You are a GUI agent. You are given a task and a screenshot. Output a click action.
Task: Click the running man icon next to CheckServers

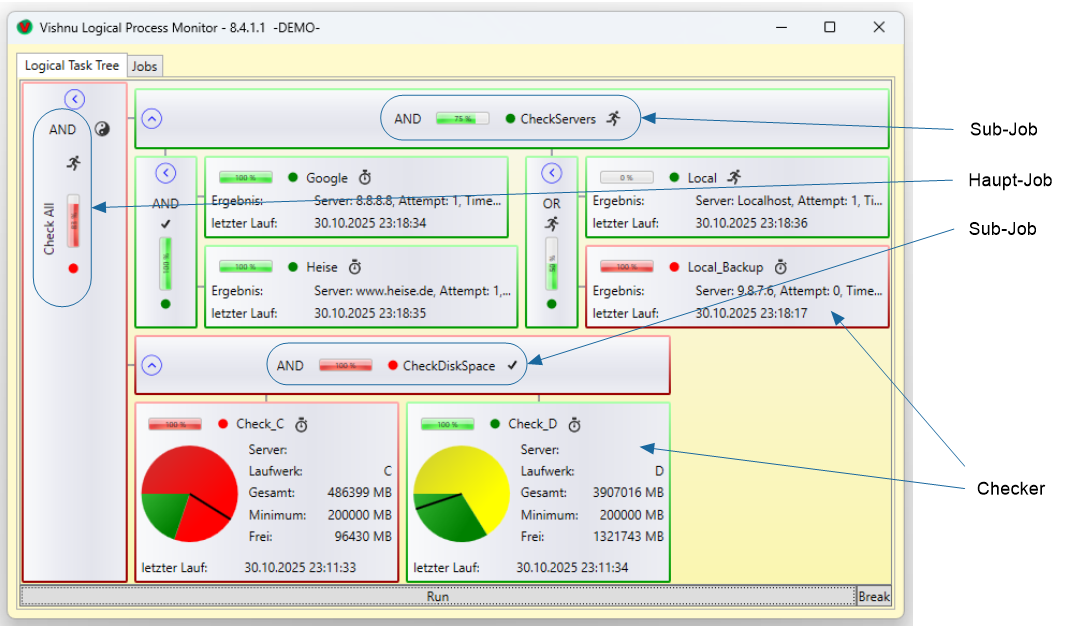click(614, 119)
